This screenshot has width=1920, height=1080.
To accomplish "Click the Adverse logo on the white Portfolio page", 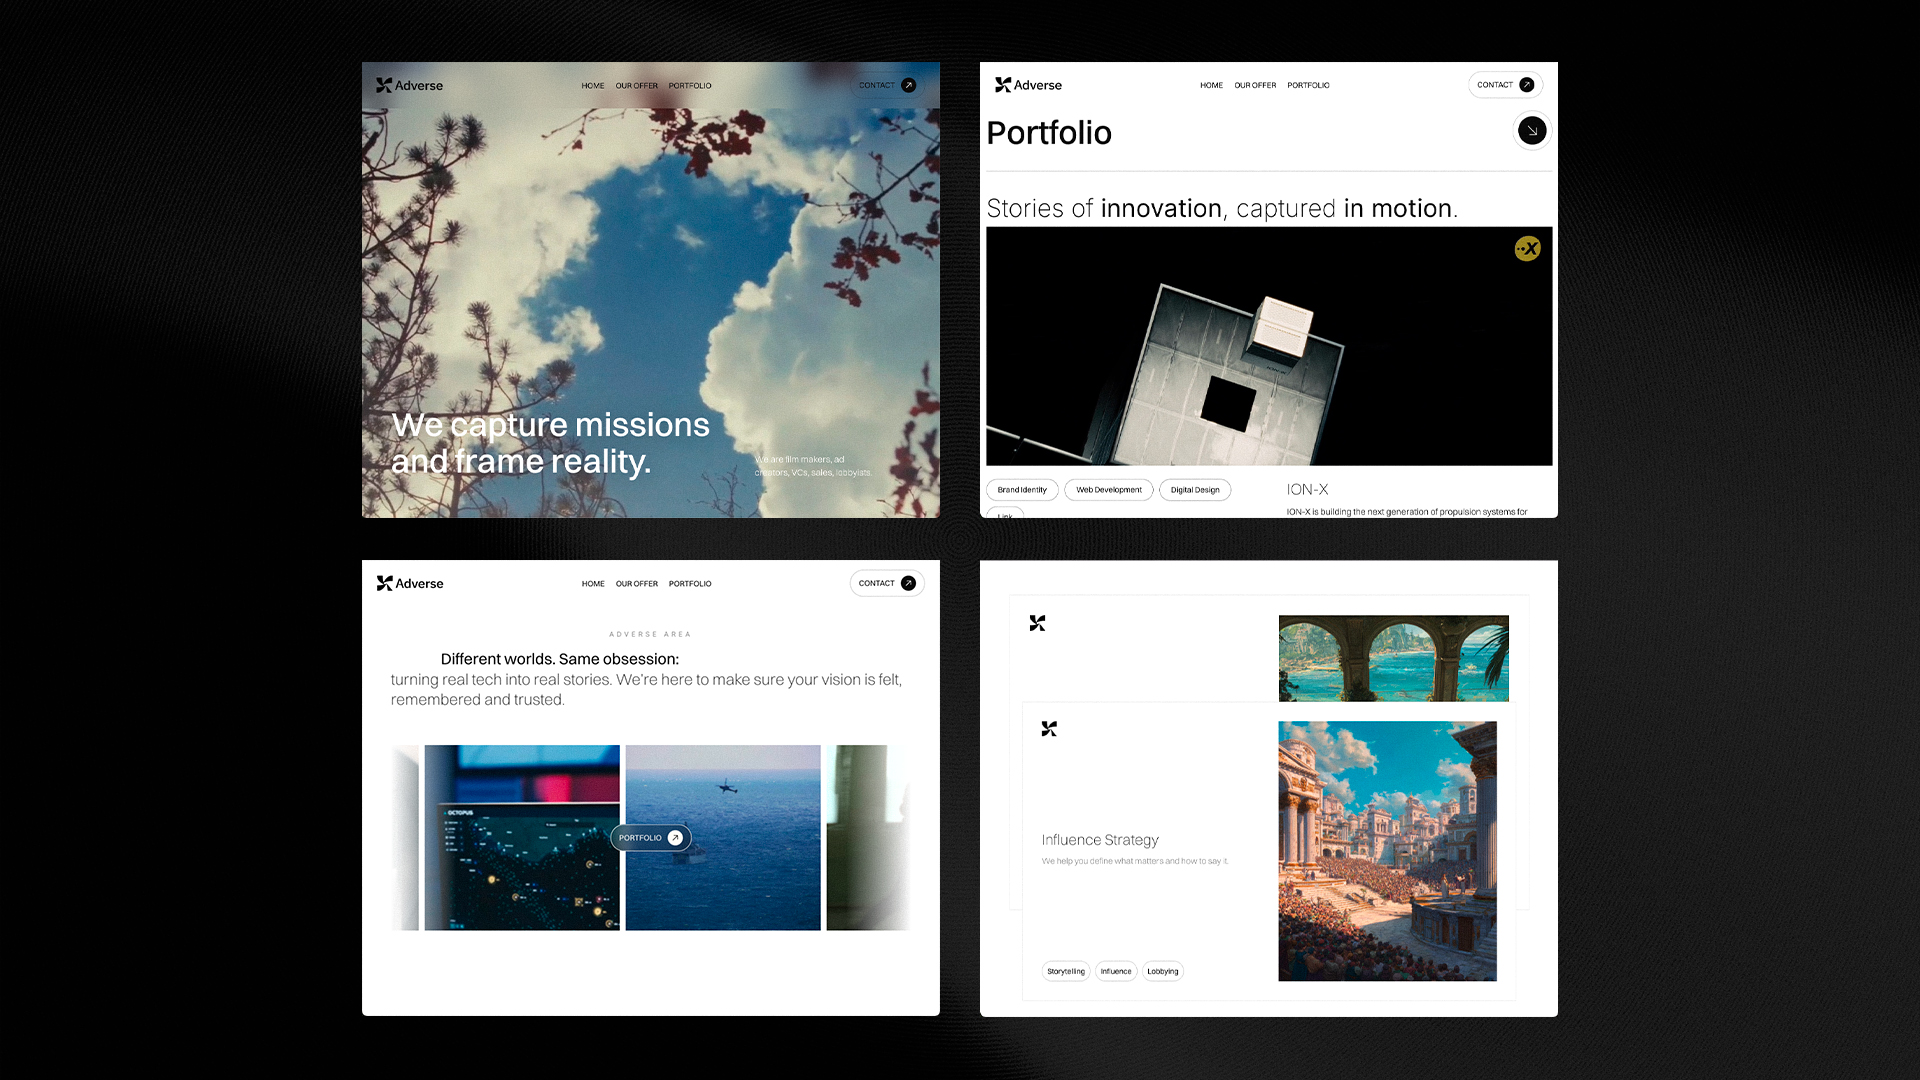I will [x=1028, y=85].
